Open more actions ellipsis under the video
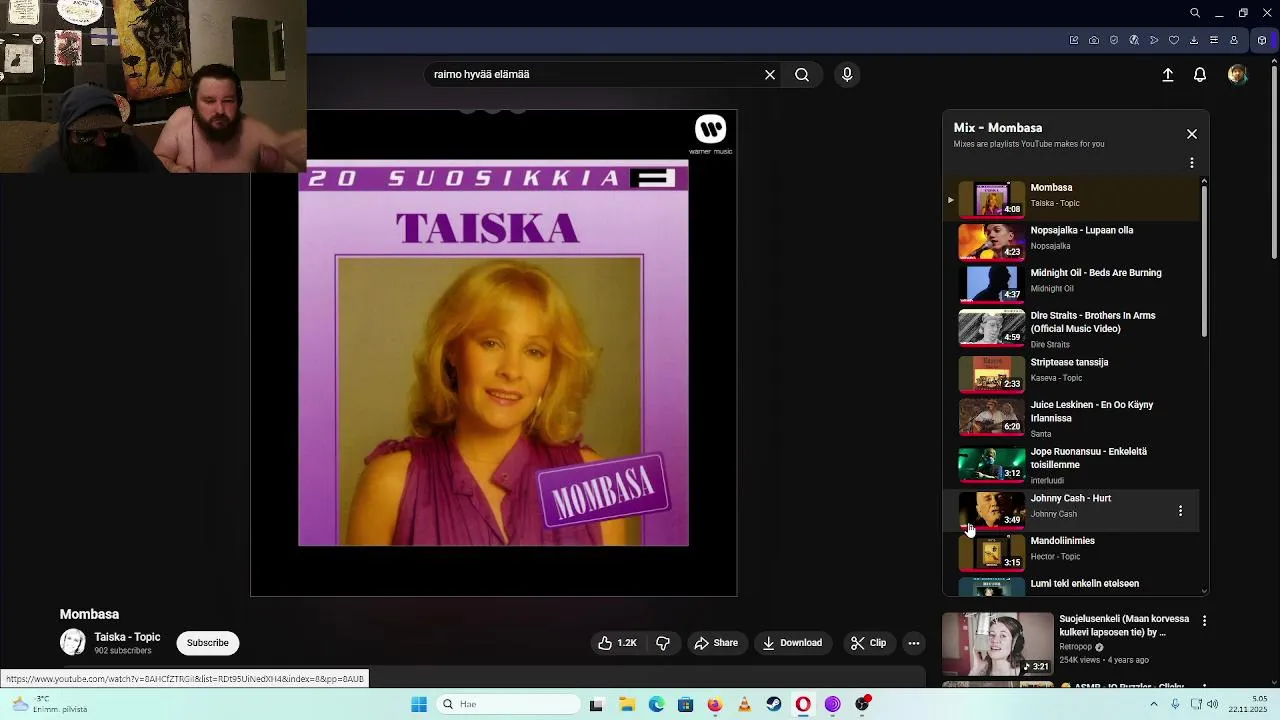The height and width of the screenshot is (720, 1280). click(914, 643)
